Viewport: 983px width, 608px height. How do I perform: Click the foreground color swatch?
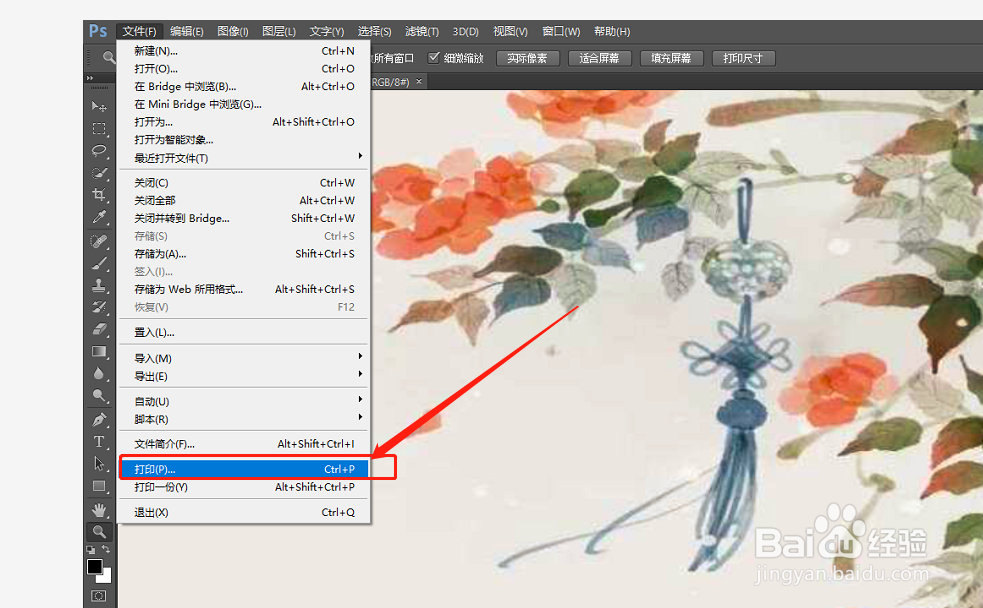coord(95,566)
